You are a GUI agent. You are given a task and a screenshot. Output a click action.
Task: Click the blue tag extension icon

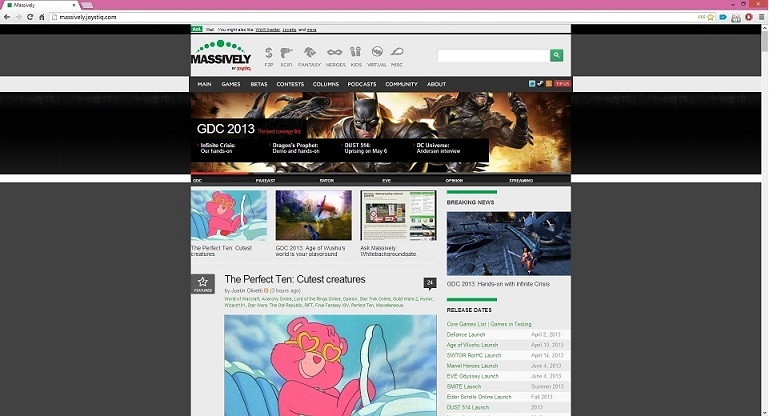(x=723, y=17)
